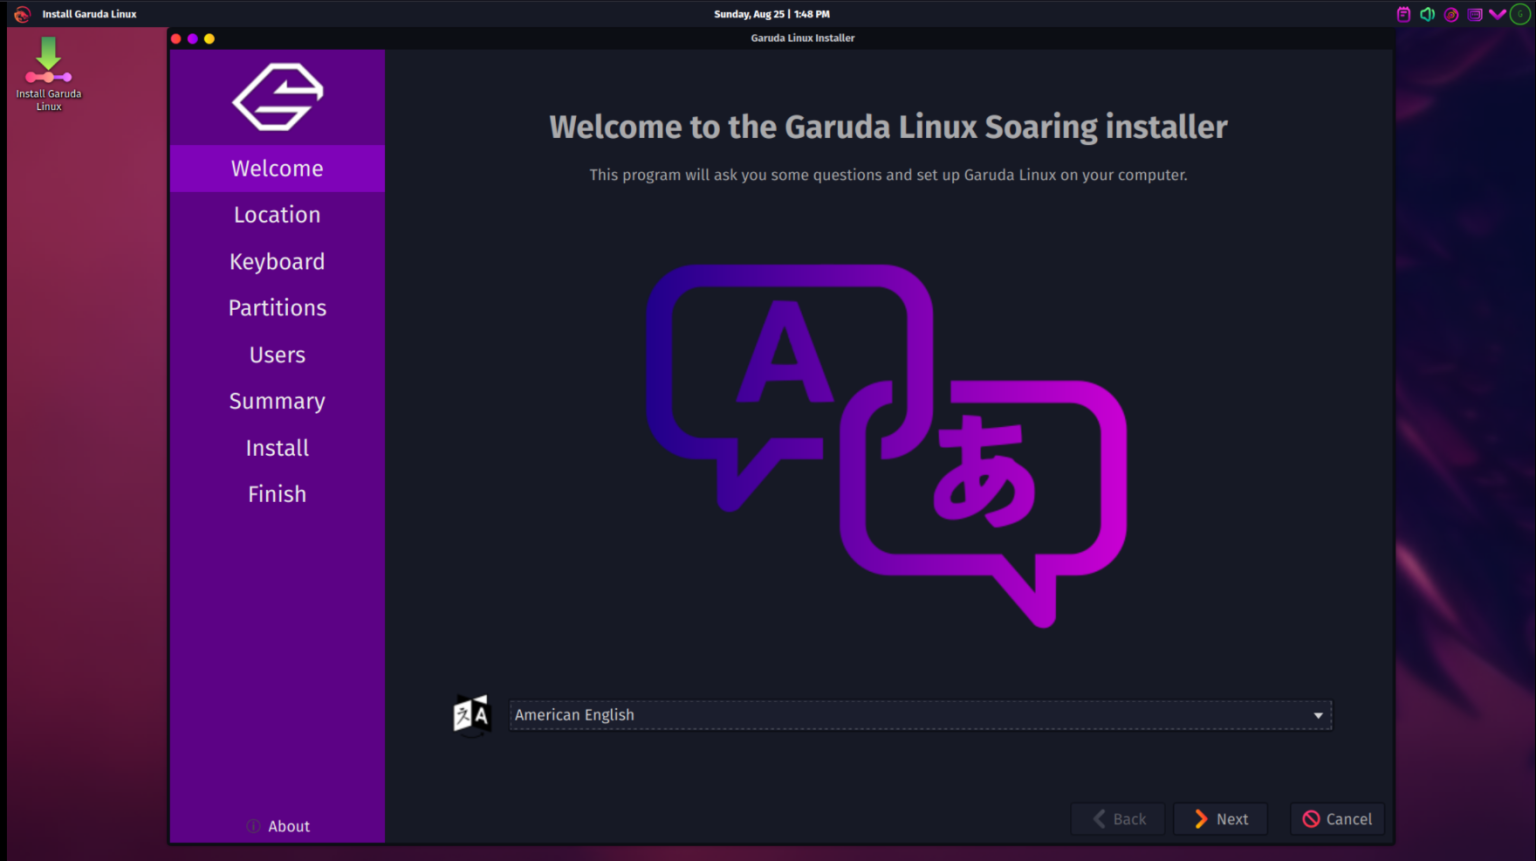The image size is (1536, 861).
Task: Click the Garuda eagle icon in the menu bar
Action: tap(22, 13)
